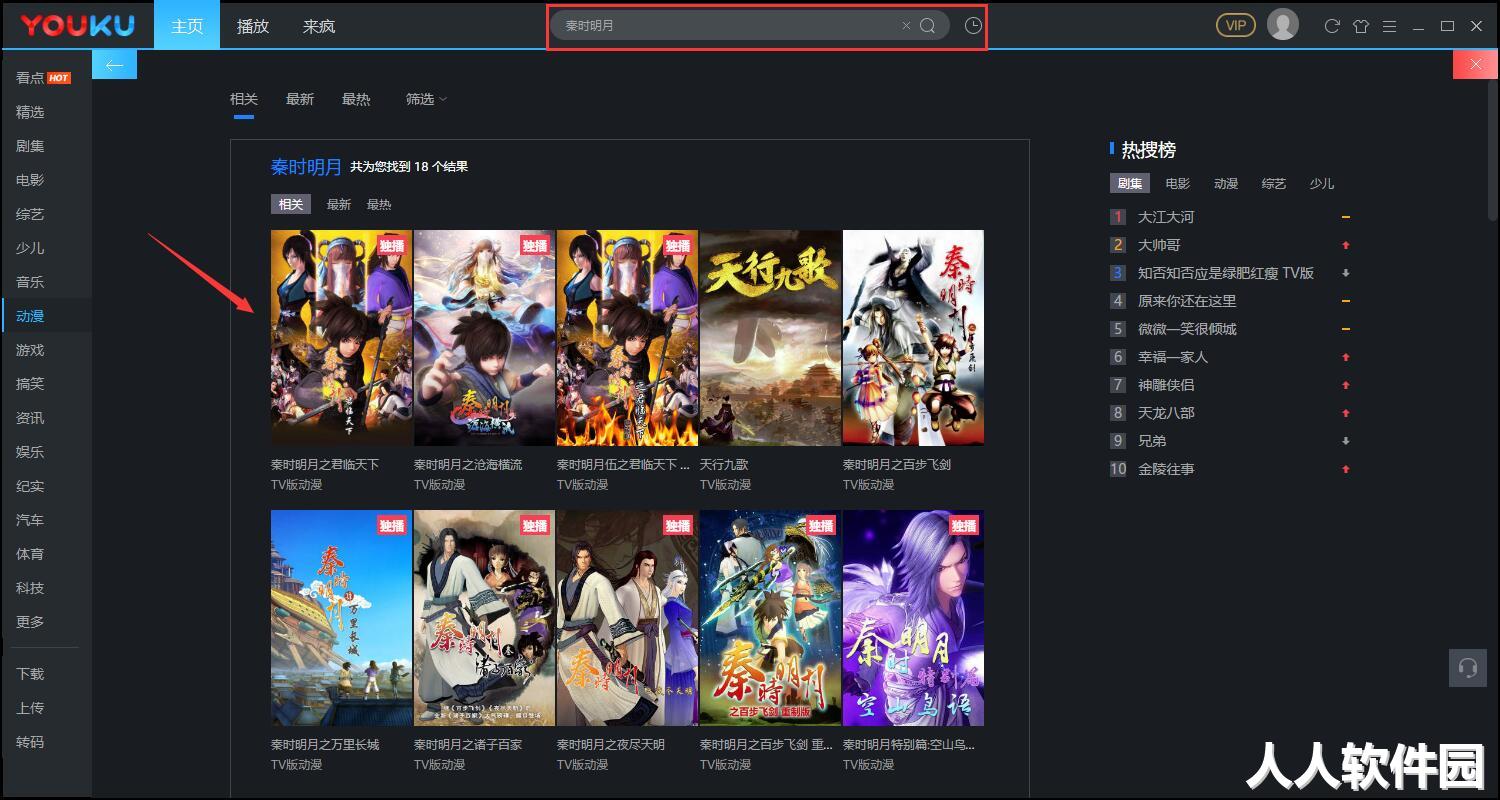This screenshot has height=800, width=1500.
Task: Open 更多 in sidebar
Action: (x=30, y=622)
